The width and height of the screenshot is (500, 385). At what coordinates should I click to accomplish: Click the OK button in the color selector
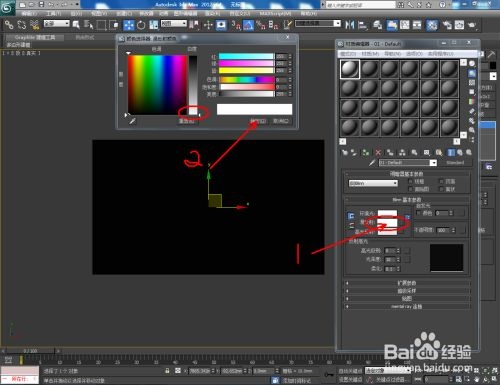click(x=258, y=121)
